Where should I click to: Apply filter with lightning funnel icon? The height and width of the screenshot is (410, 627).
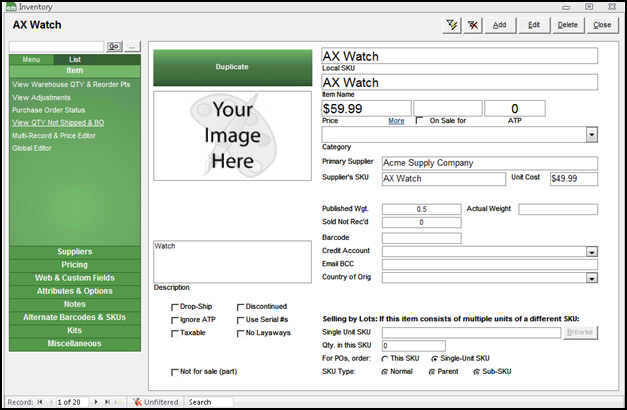pos(452,25)
